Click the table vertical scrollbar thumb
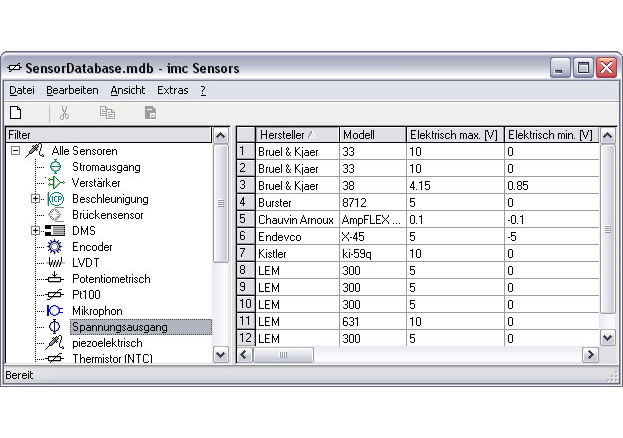Screen dimensions: 623x438 (x=608, y=229)
